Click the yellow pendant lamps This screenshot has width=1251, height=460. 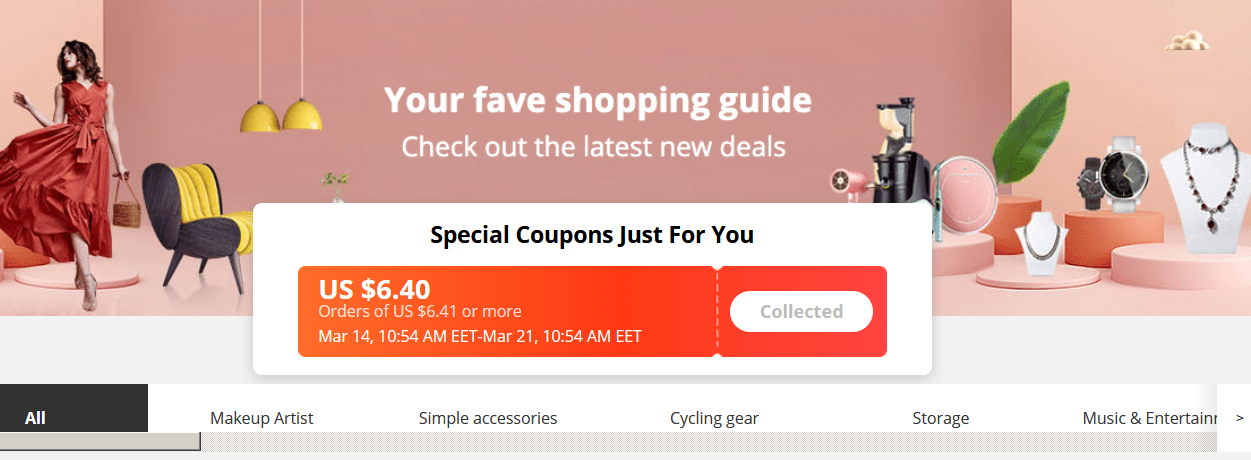pyautogui.click(x=281, y=115)
